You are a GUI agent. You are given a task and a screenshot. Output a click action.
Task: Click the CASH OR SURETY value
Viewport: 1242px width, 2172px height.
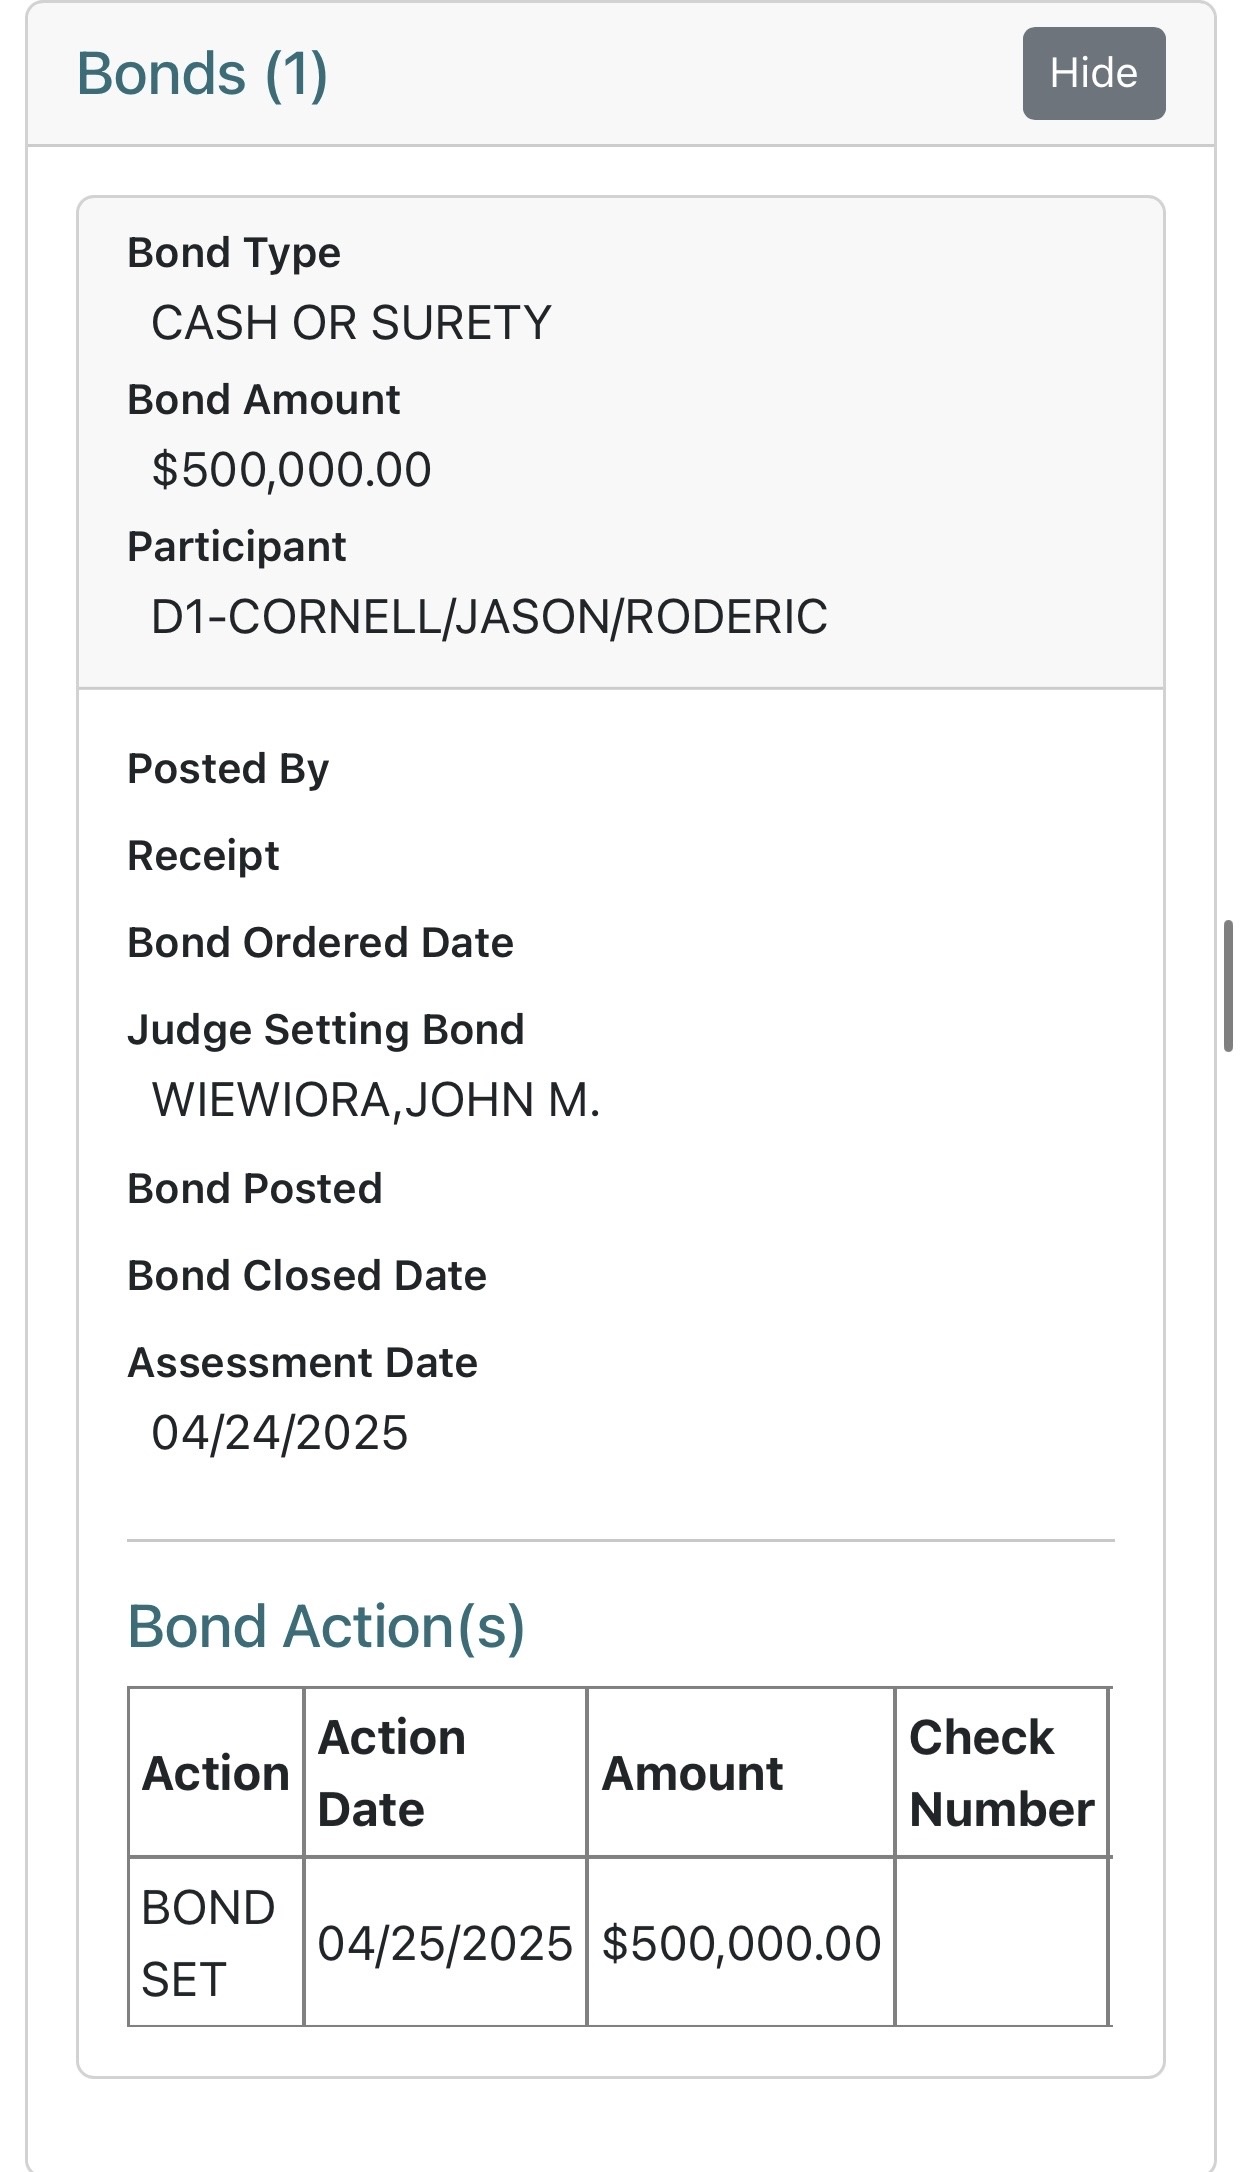click(x=351, y=323)
